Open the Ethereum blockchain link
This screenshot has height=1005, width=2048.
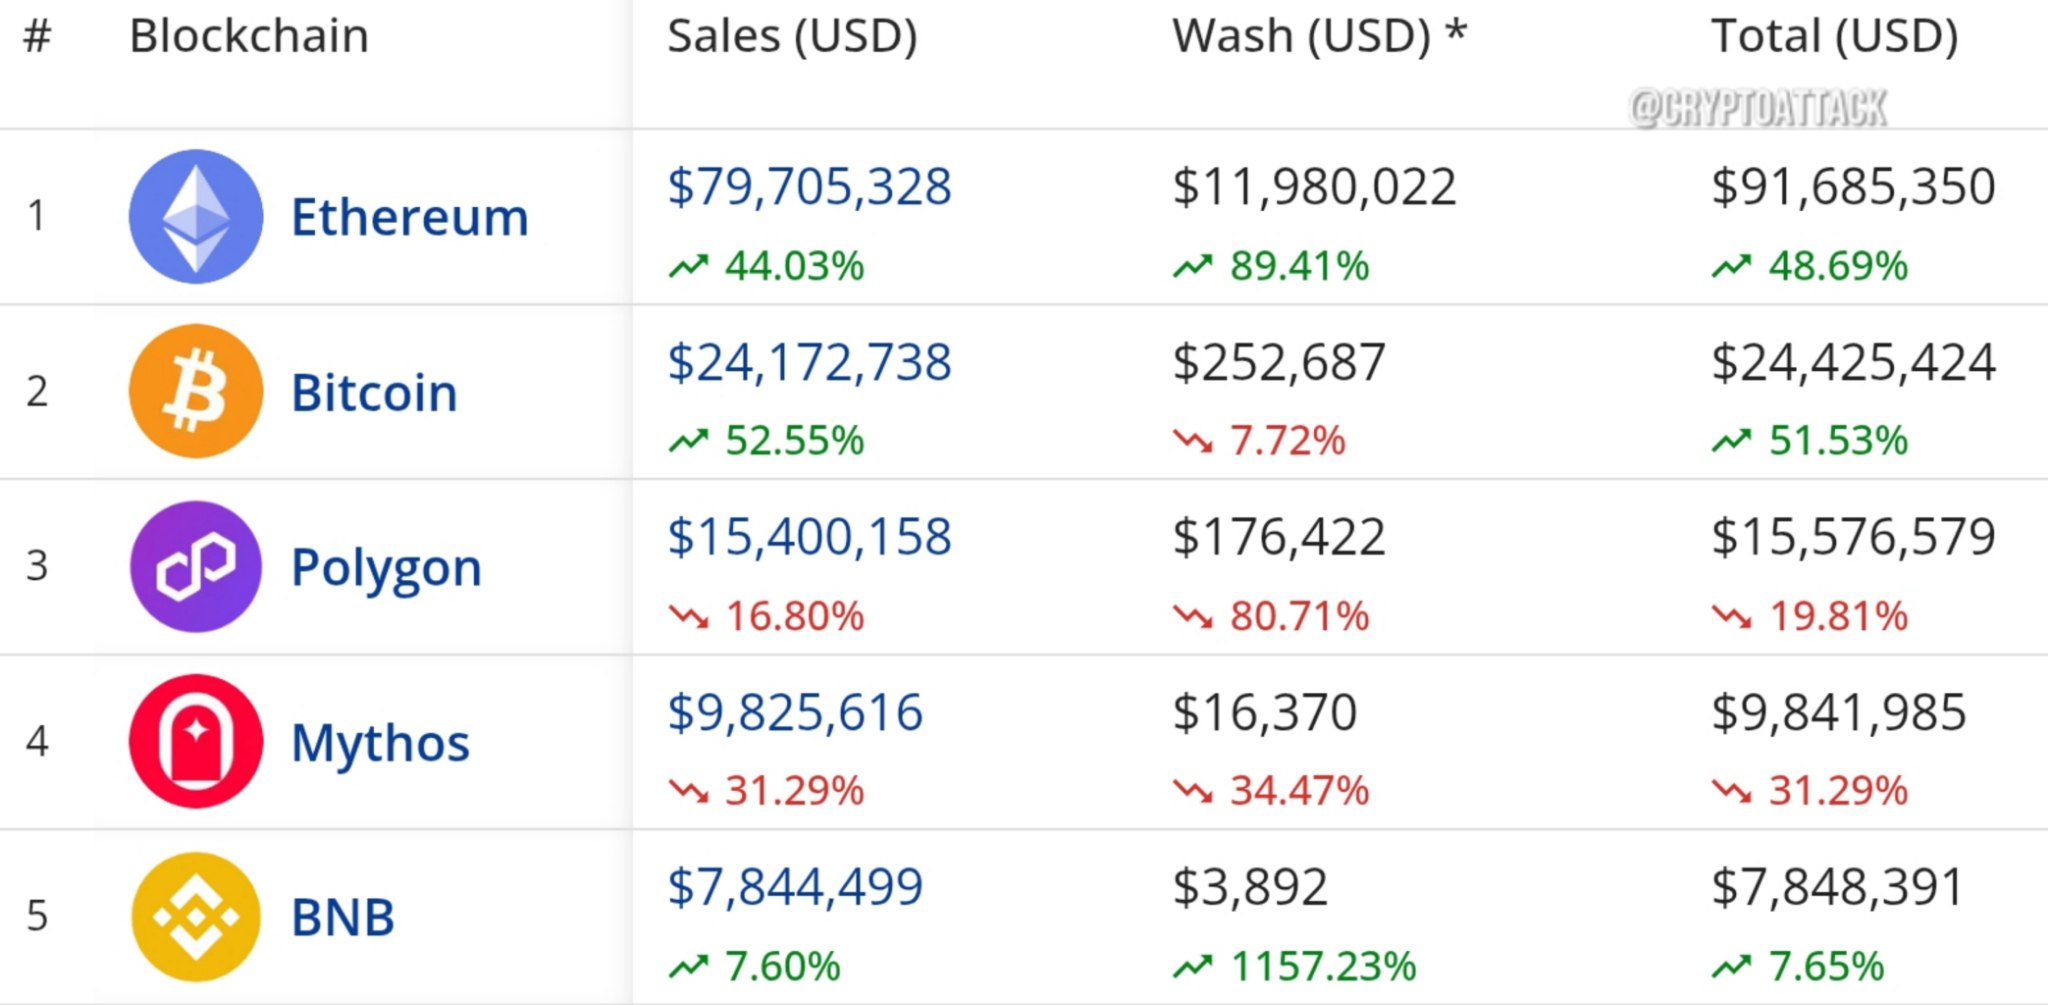tap(409, 217)
